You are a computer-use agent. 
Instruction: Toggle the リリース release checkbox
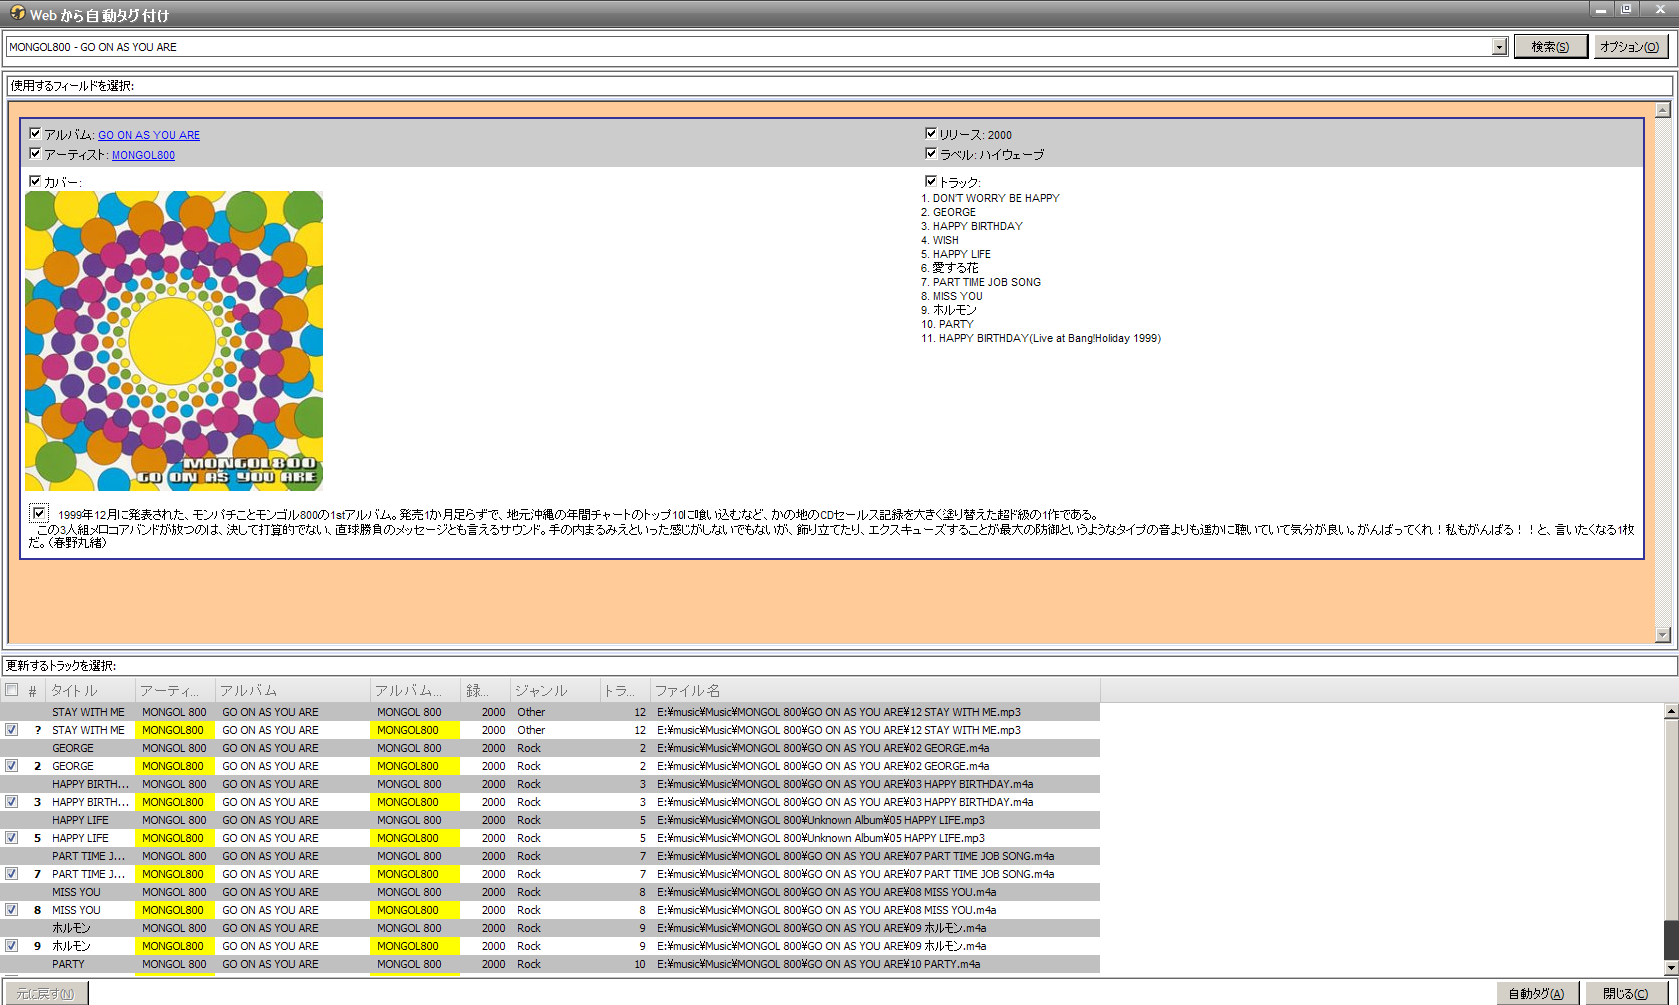click(931, 133)
